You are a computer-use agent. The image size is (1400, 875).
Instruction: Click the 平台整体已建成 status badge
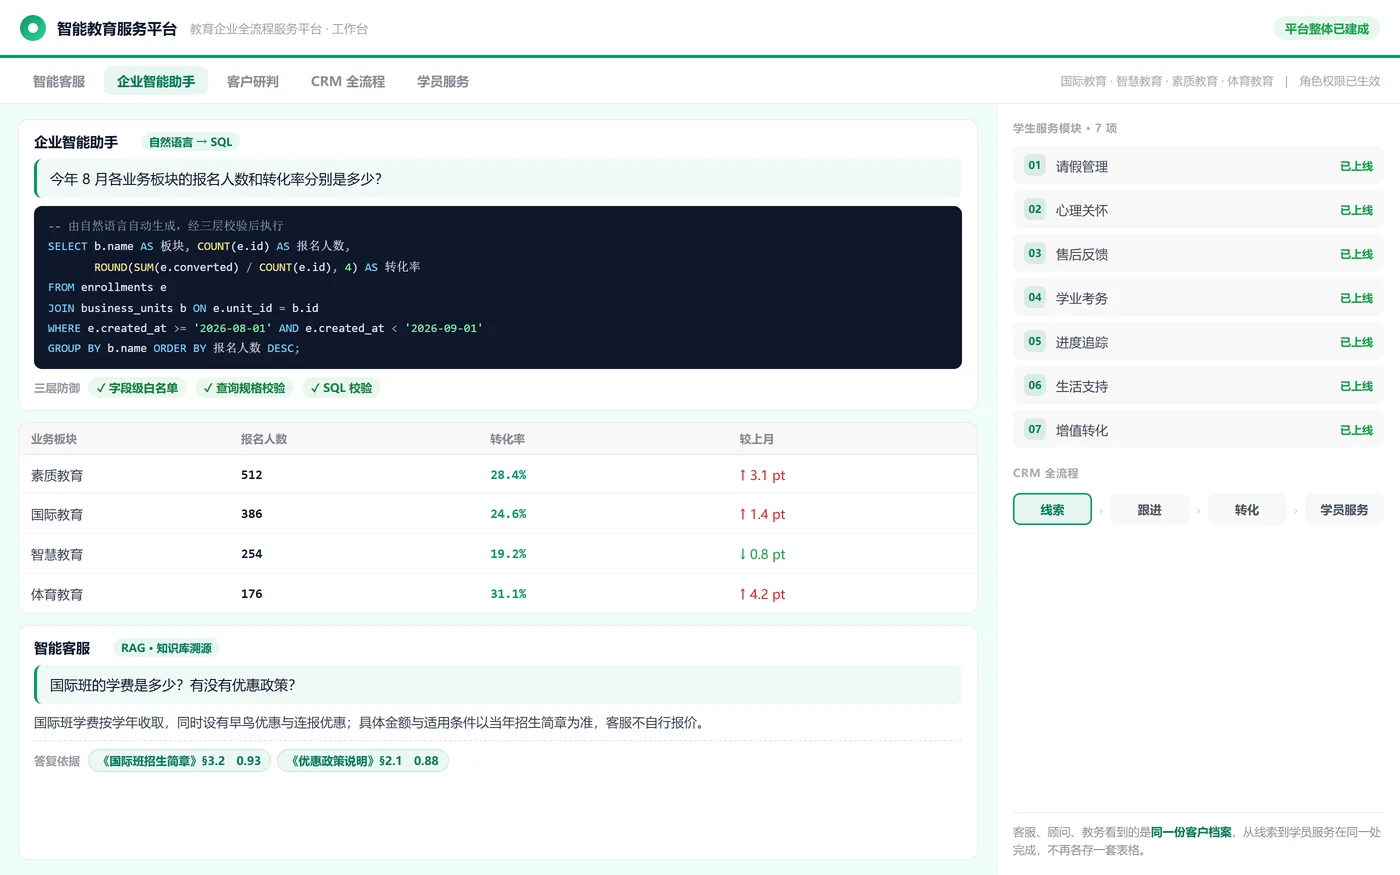(x=1326, y=29)
